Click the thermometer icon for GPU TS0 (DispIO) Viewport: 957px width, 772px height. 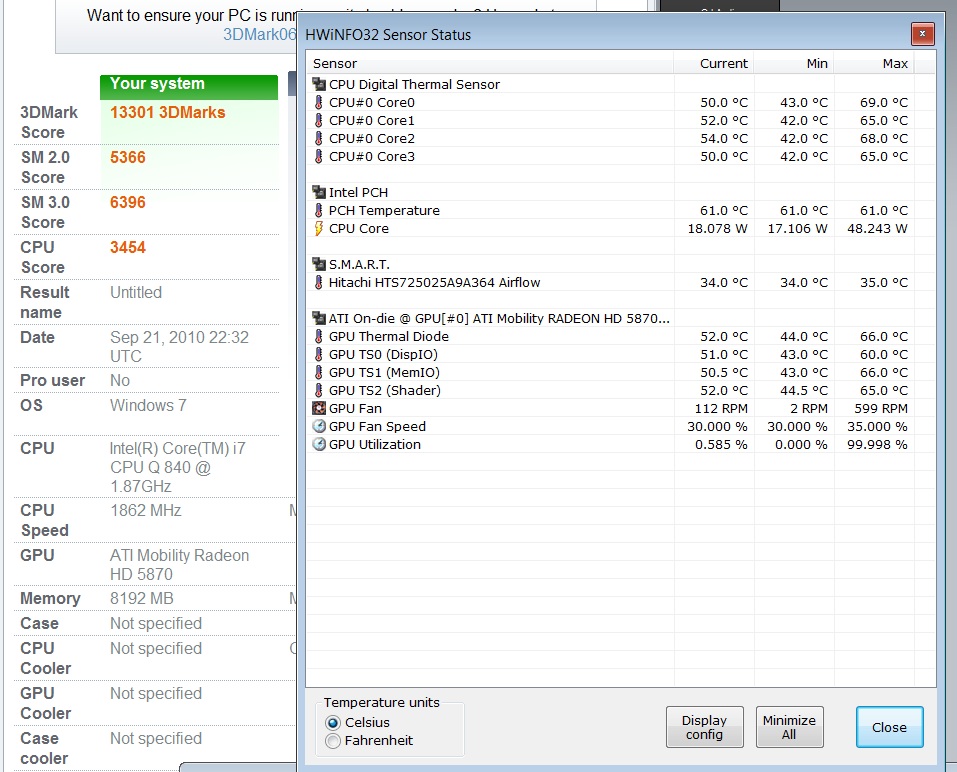click(x=319, y=355)
